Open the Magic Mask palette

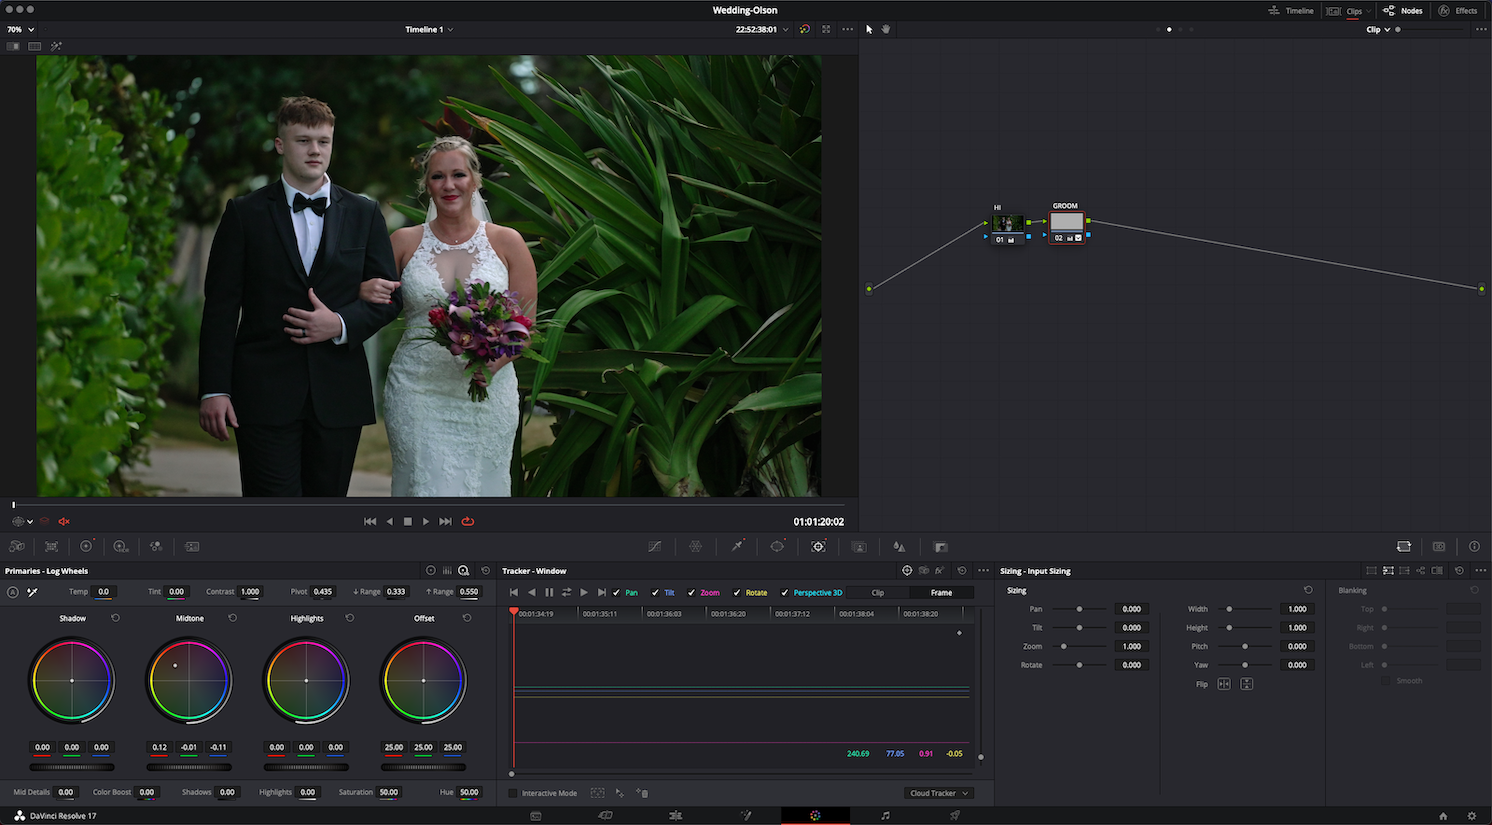coord(859,547)
